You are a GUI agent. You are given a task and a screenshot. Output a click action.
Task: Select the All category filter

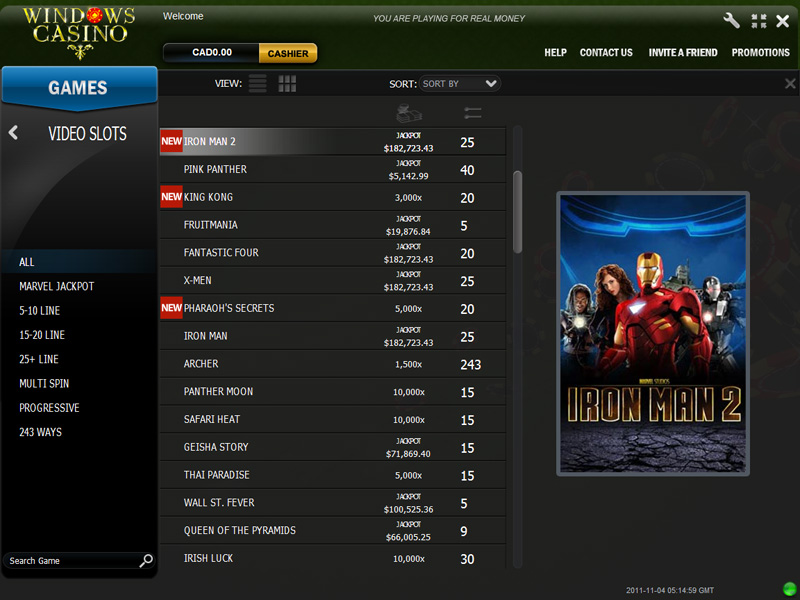(x=79, y=262)
